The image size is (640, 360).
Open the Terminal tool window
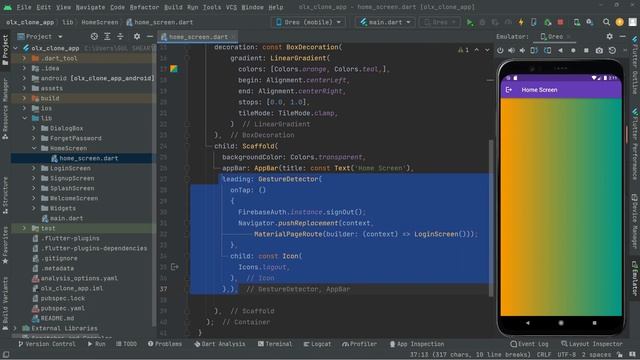tap(275, 344)
